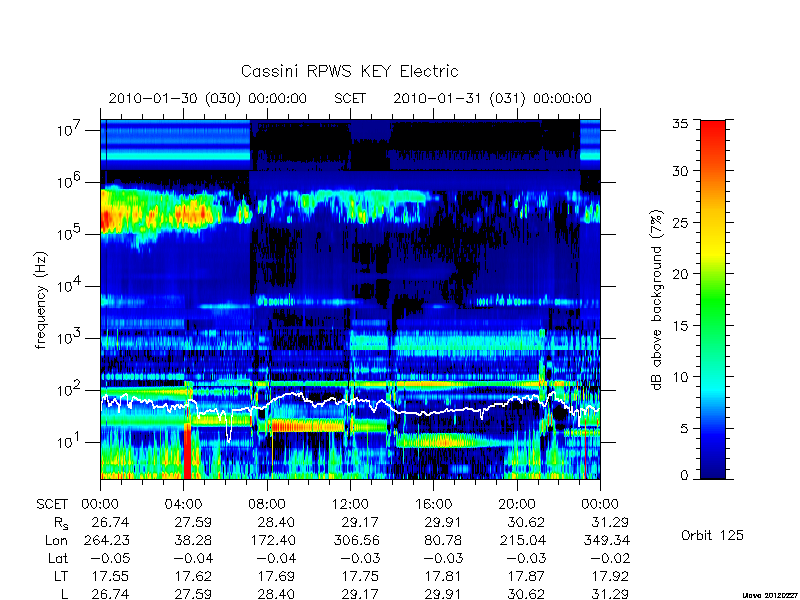The width and height of the screenshot is (800, 600).
Task: Click the SCET time label 12:00
Action: (x=350, y=505)
